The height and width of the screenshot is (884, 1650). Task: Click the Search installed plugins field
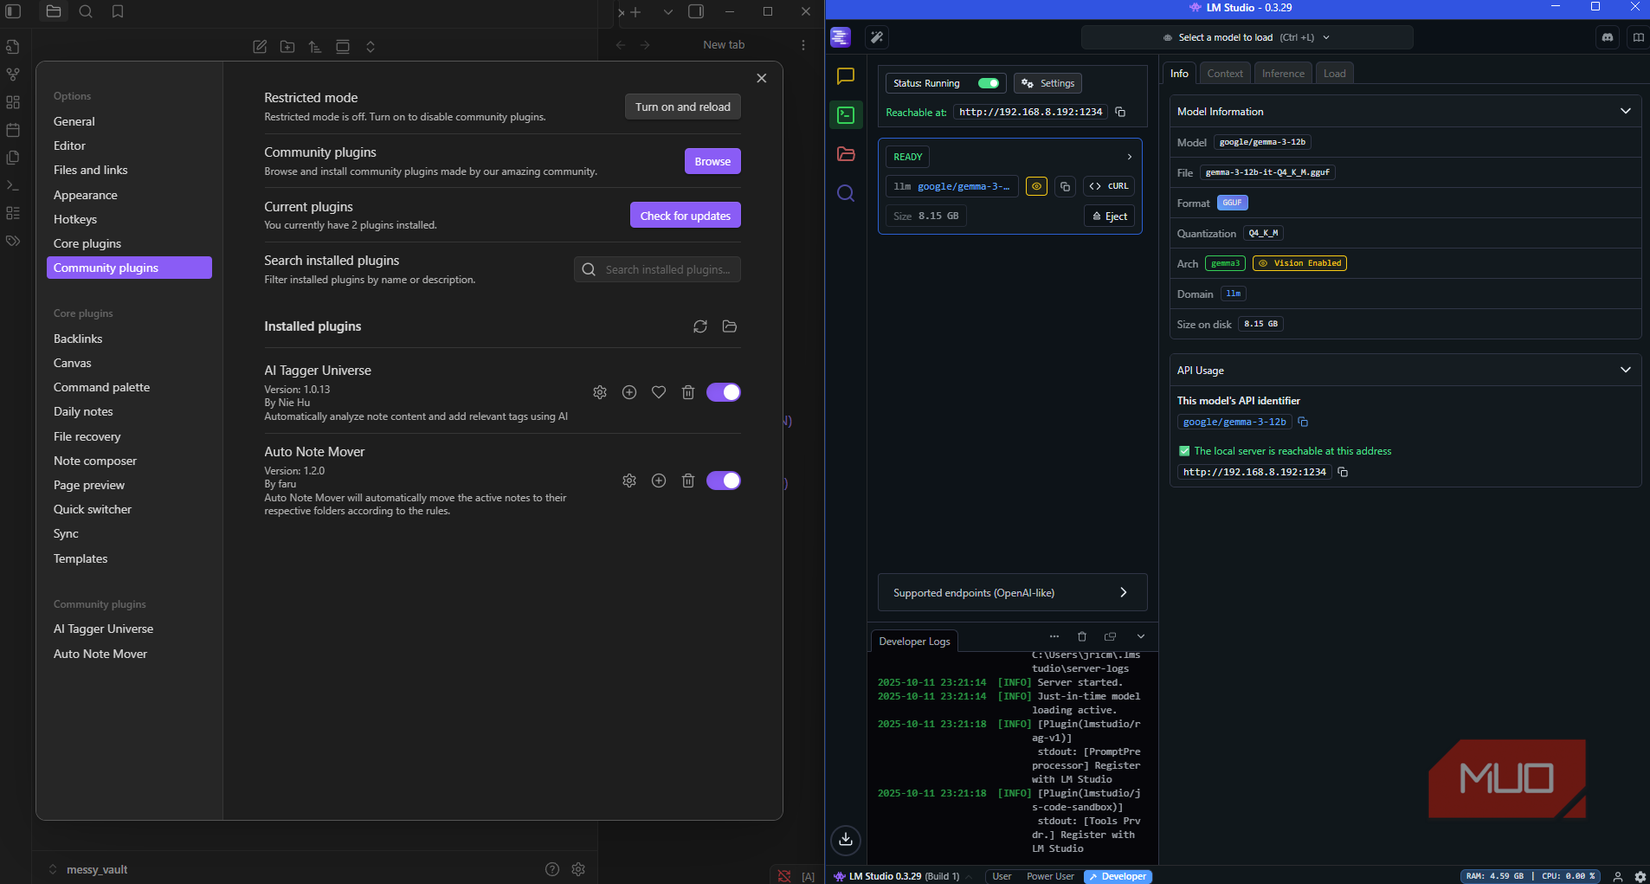pos(666,270)
